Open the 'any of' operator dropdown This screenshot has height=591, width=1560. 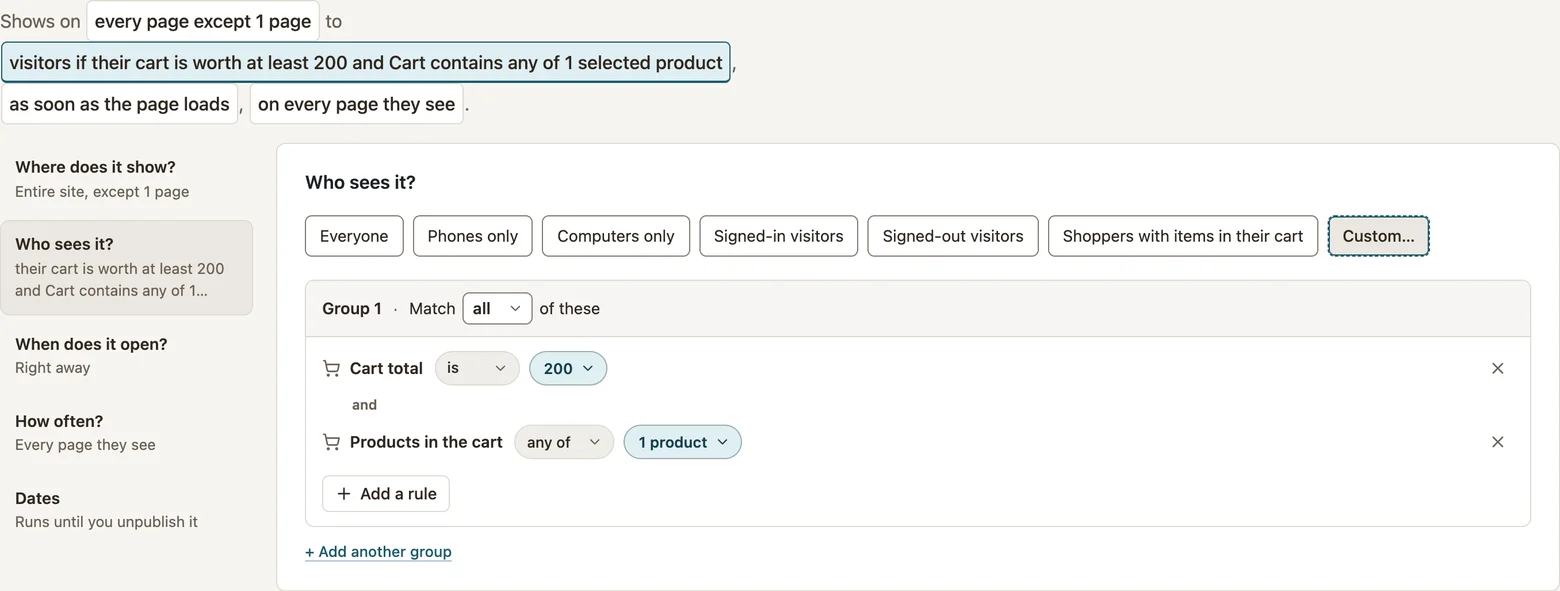point(564,442)
